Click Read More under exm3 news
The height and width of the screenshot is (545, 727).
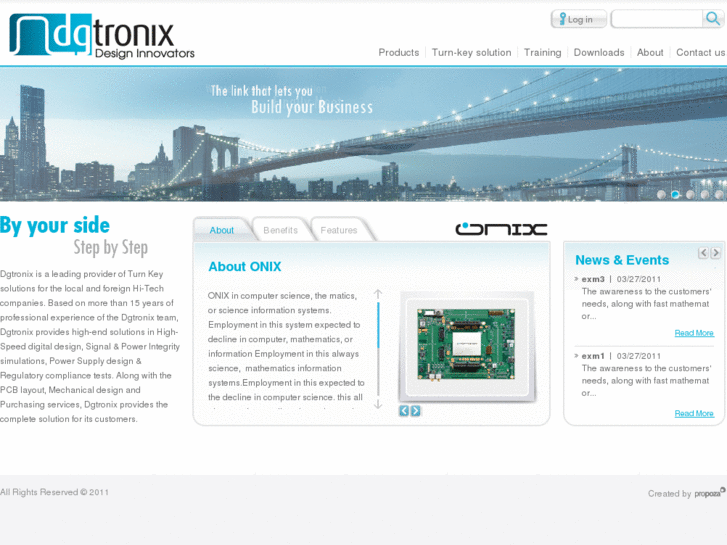pos(694,333)
